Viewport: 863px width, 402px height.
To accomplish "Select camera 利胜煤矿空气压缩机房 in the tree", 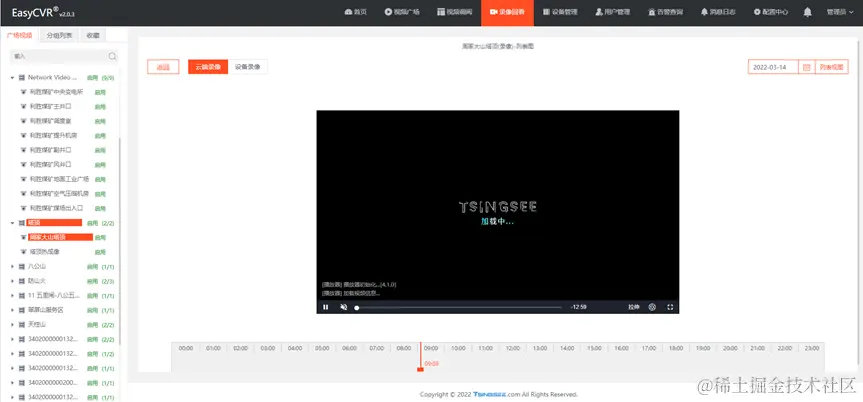I will click(59, 194).
